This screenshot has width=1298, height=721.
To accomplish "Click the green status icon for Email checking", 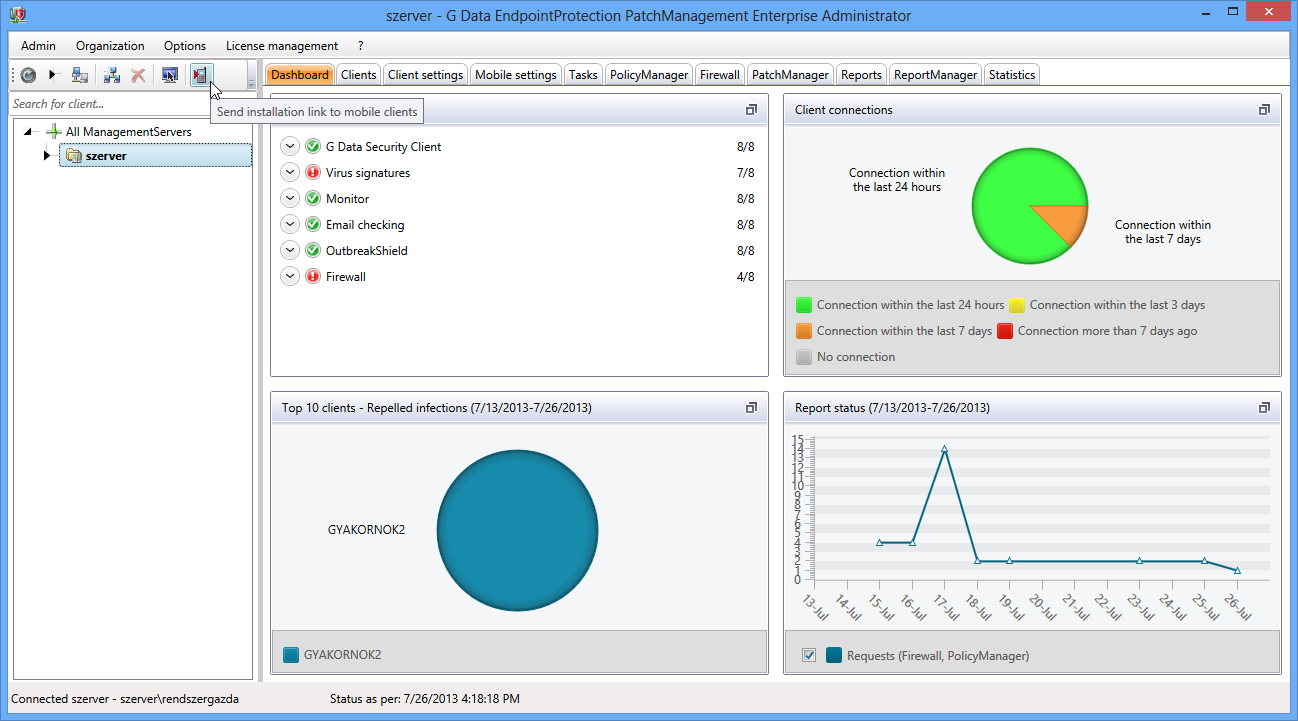I will pos(313,225).
